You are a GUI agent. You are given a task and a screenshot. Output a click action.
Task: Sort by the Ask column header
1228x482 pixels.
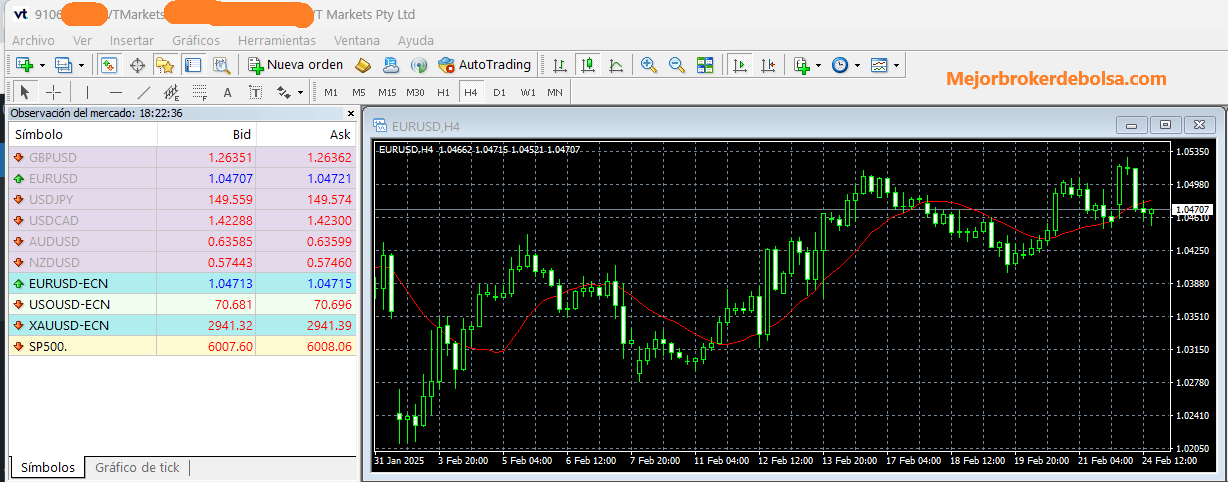[x=306, y=134]
